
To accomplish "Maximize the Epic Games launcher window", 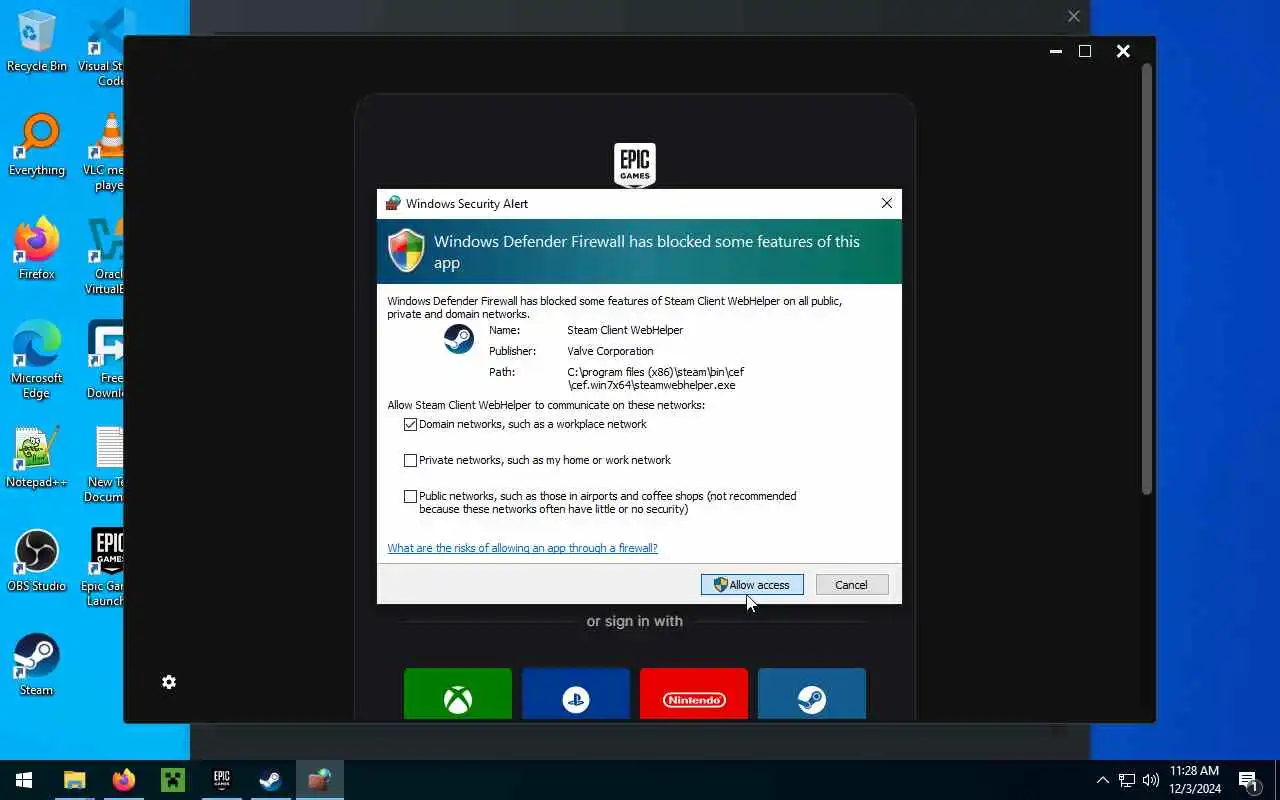I will pyautogui.click(x=1085, y=51).
